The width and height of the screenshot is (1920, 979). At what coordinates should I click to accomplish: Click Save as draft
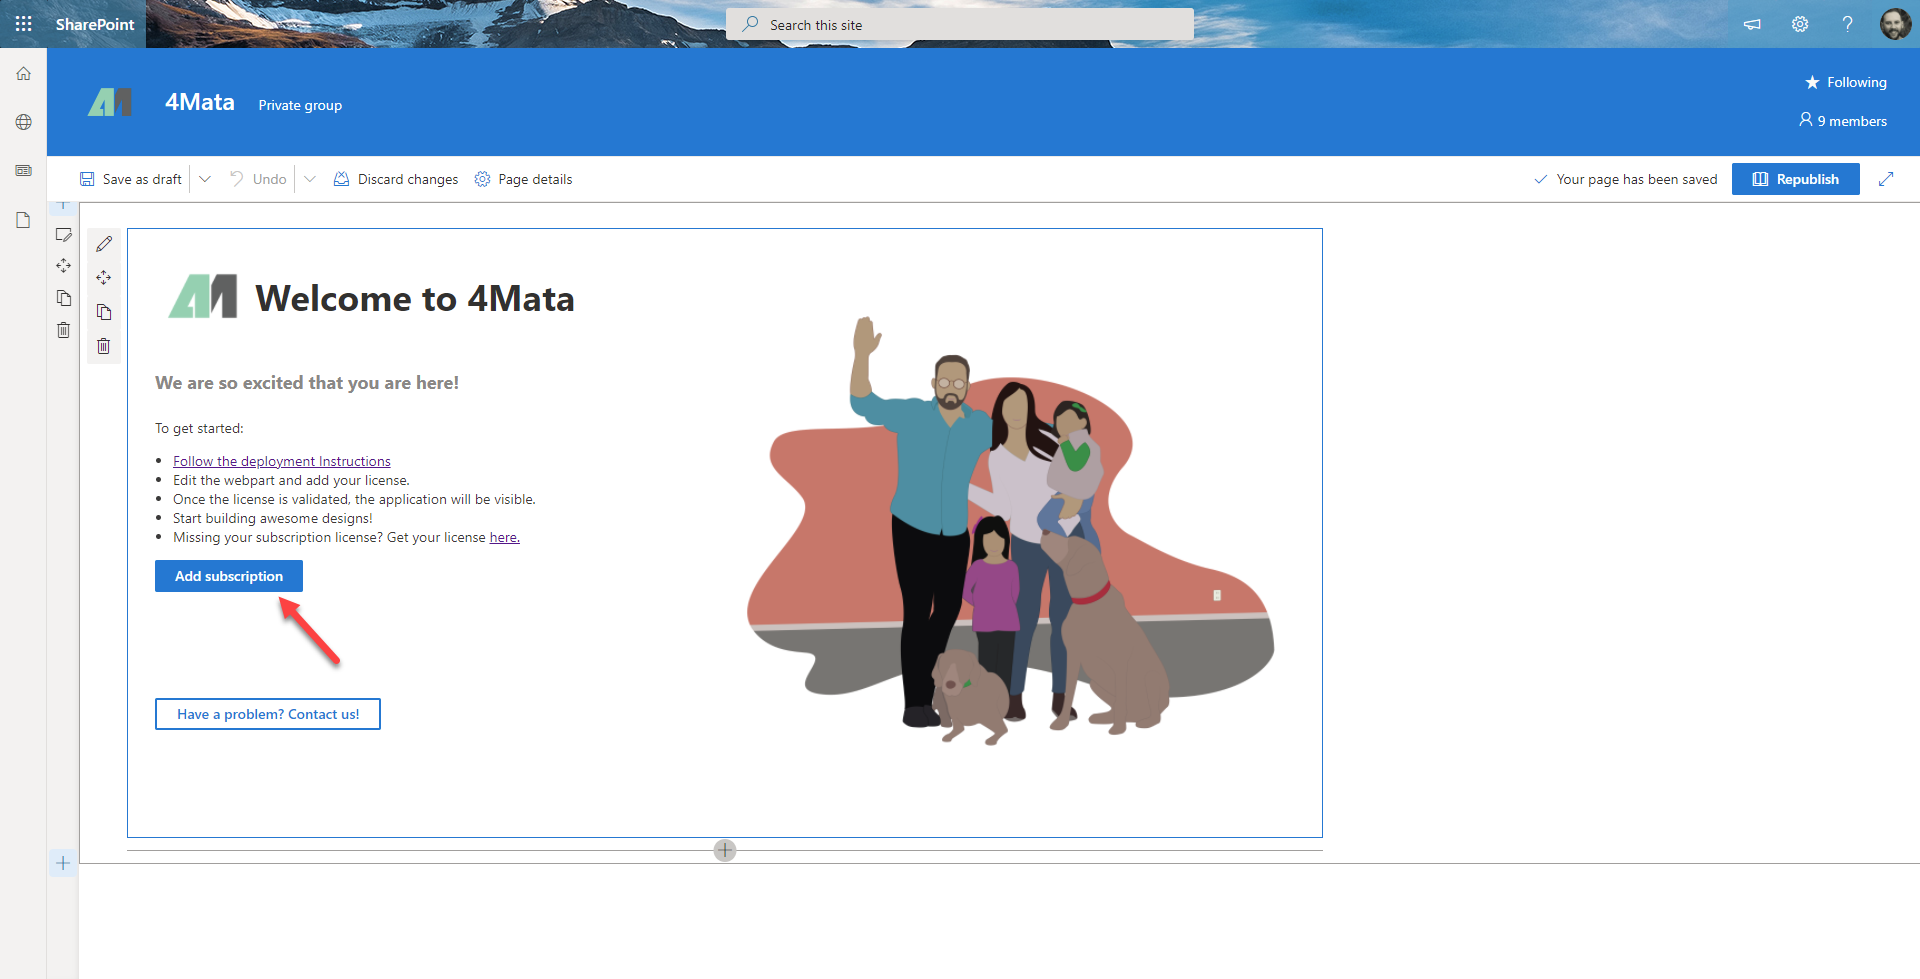tap(131, 179)
